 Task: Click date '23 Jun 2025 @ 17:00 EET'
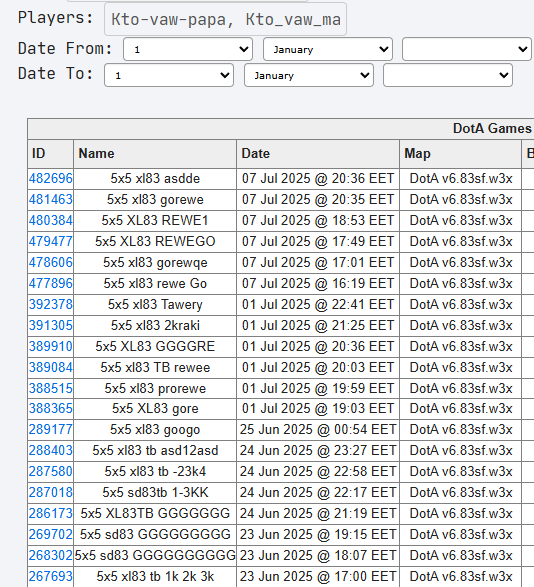click(318, 576)
